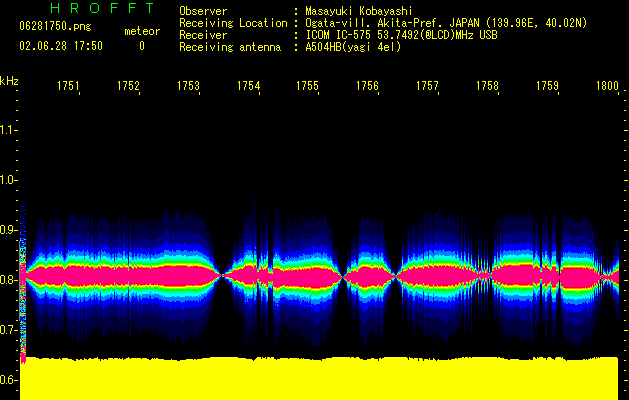Click the Receiving antenna label
The height and width of the screenshot is (400, 629).
230,47
